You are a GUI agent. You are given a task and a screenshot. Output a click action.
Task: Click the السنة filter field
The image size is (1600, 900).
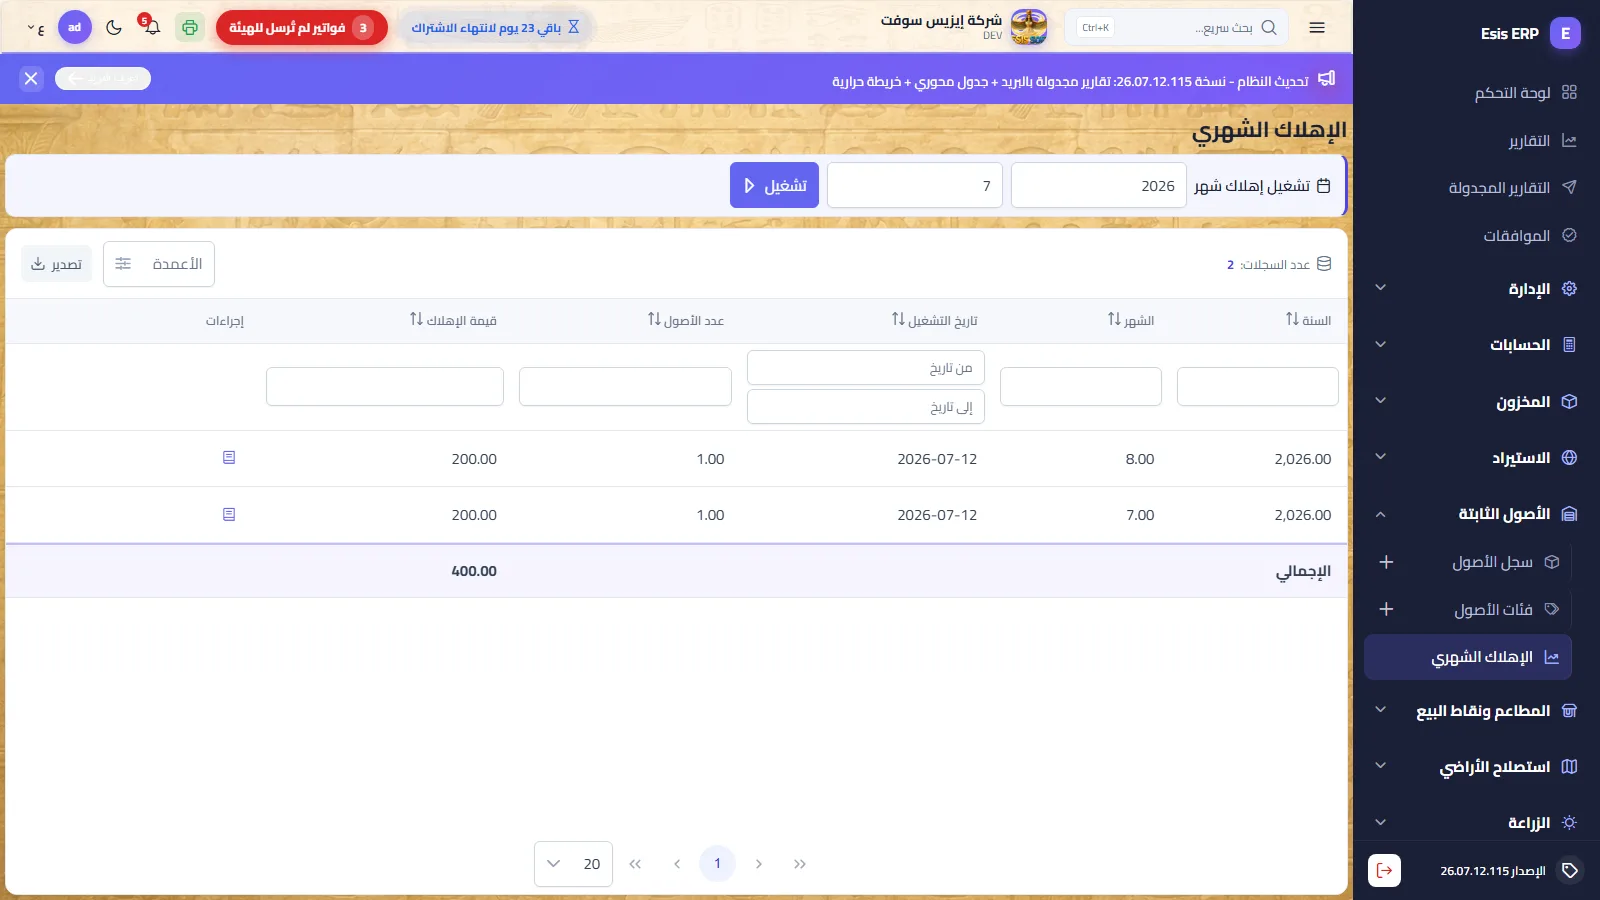click(1258, 386)
